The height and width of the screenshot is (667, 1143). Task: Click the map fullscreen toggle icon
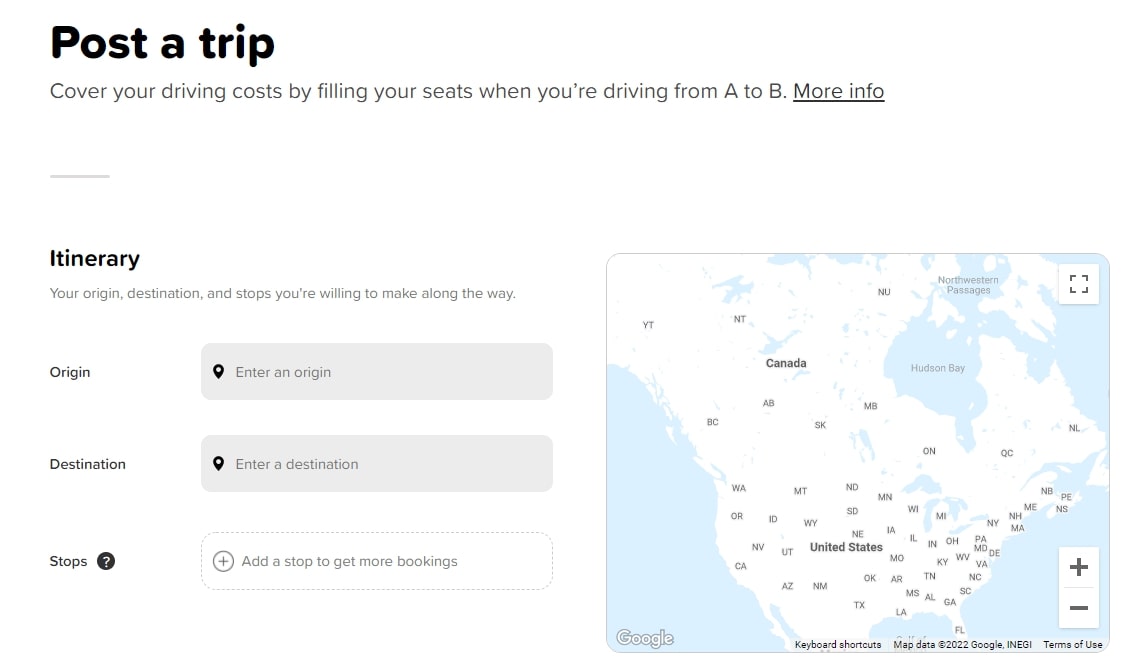point(1078,284)
